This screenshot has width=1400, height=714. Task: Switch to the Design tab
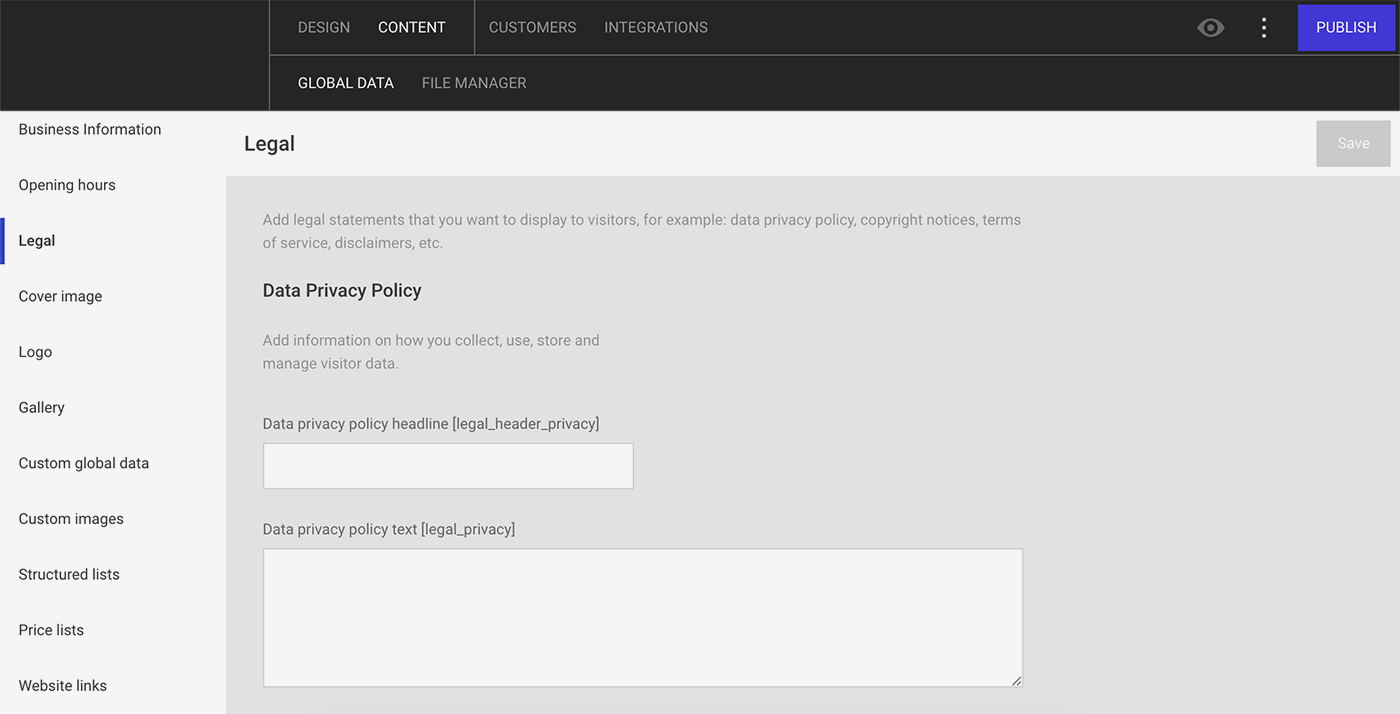(x=324, y=28)
